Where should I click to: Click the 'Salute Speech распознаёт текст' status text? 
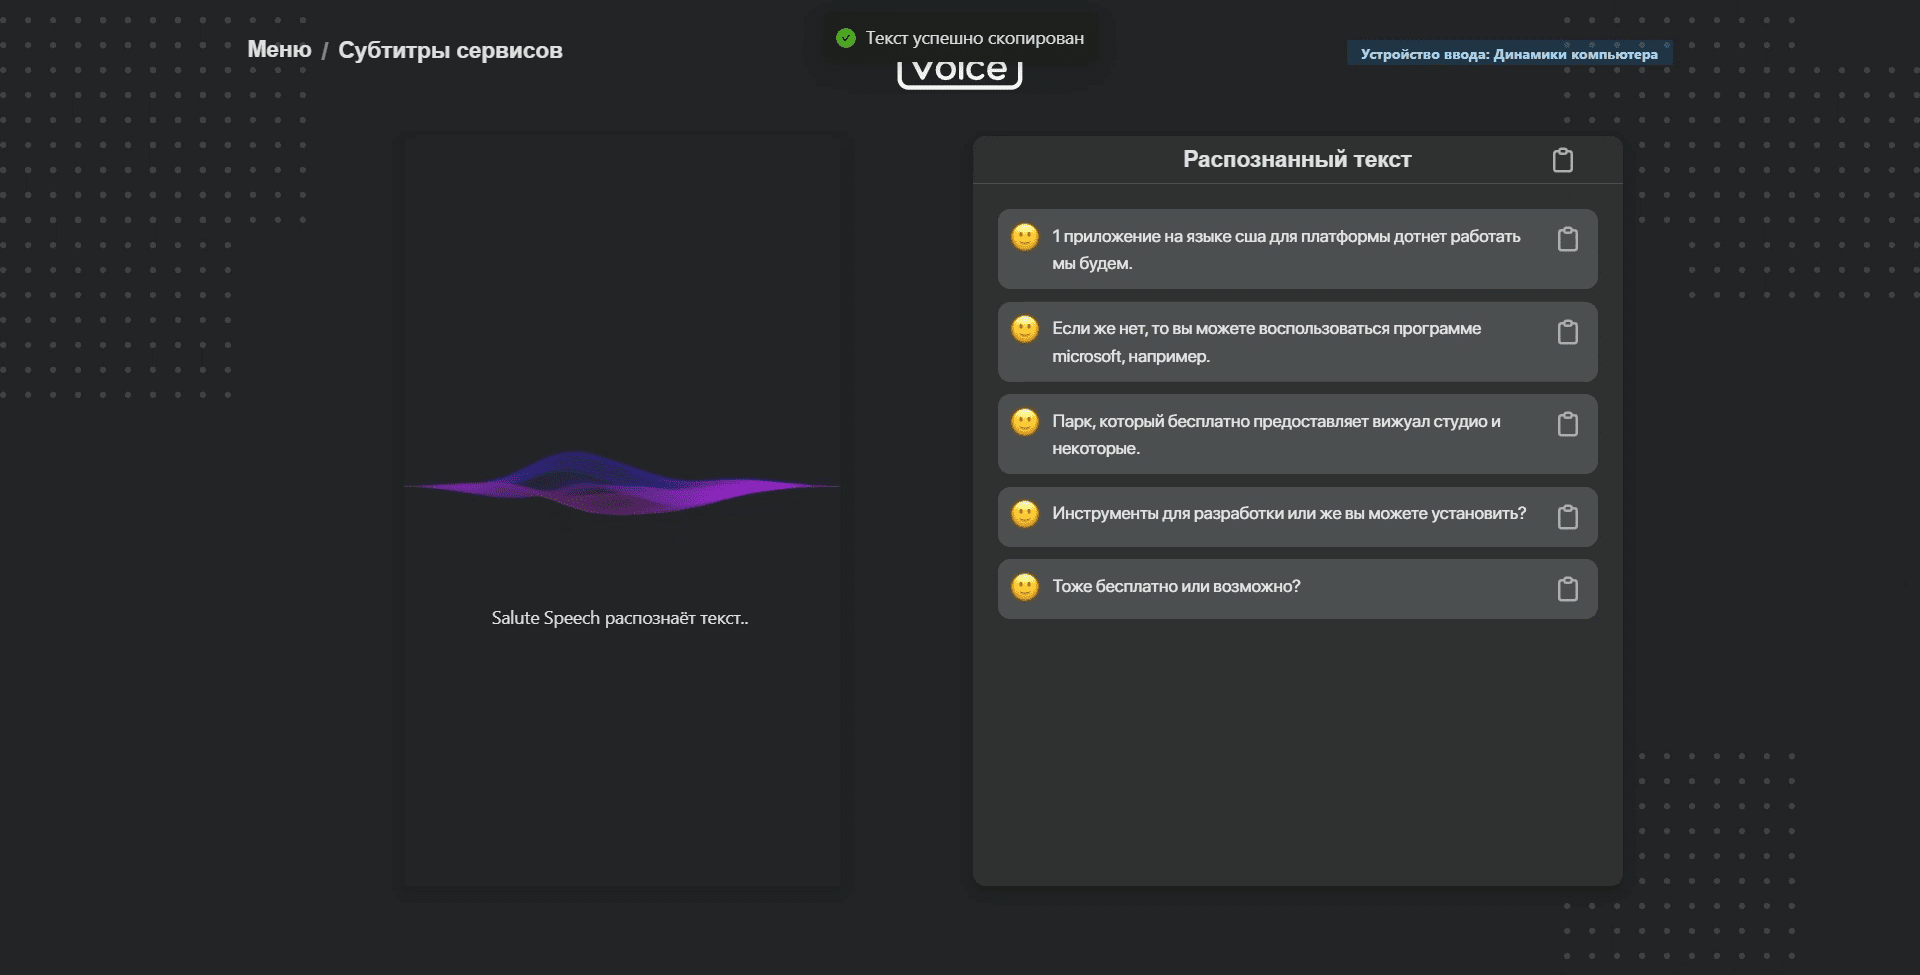[x=620, y=618]
